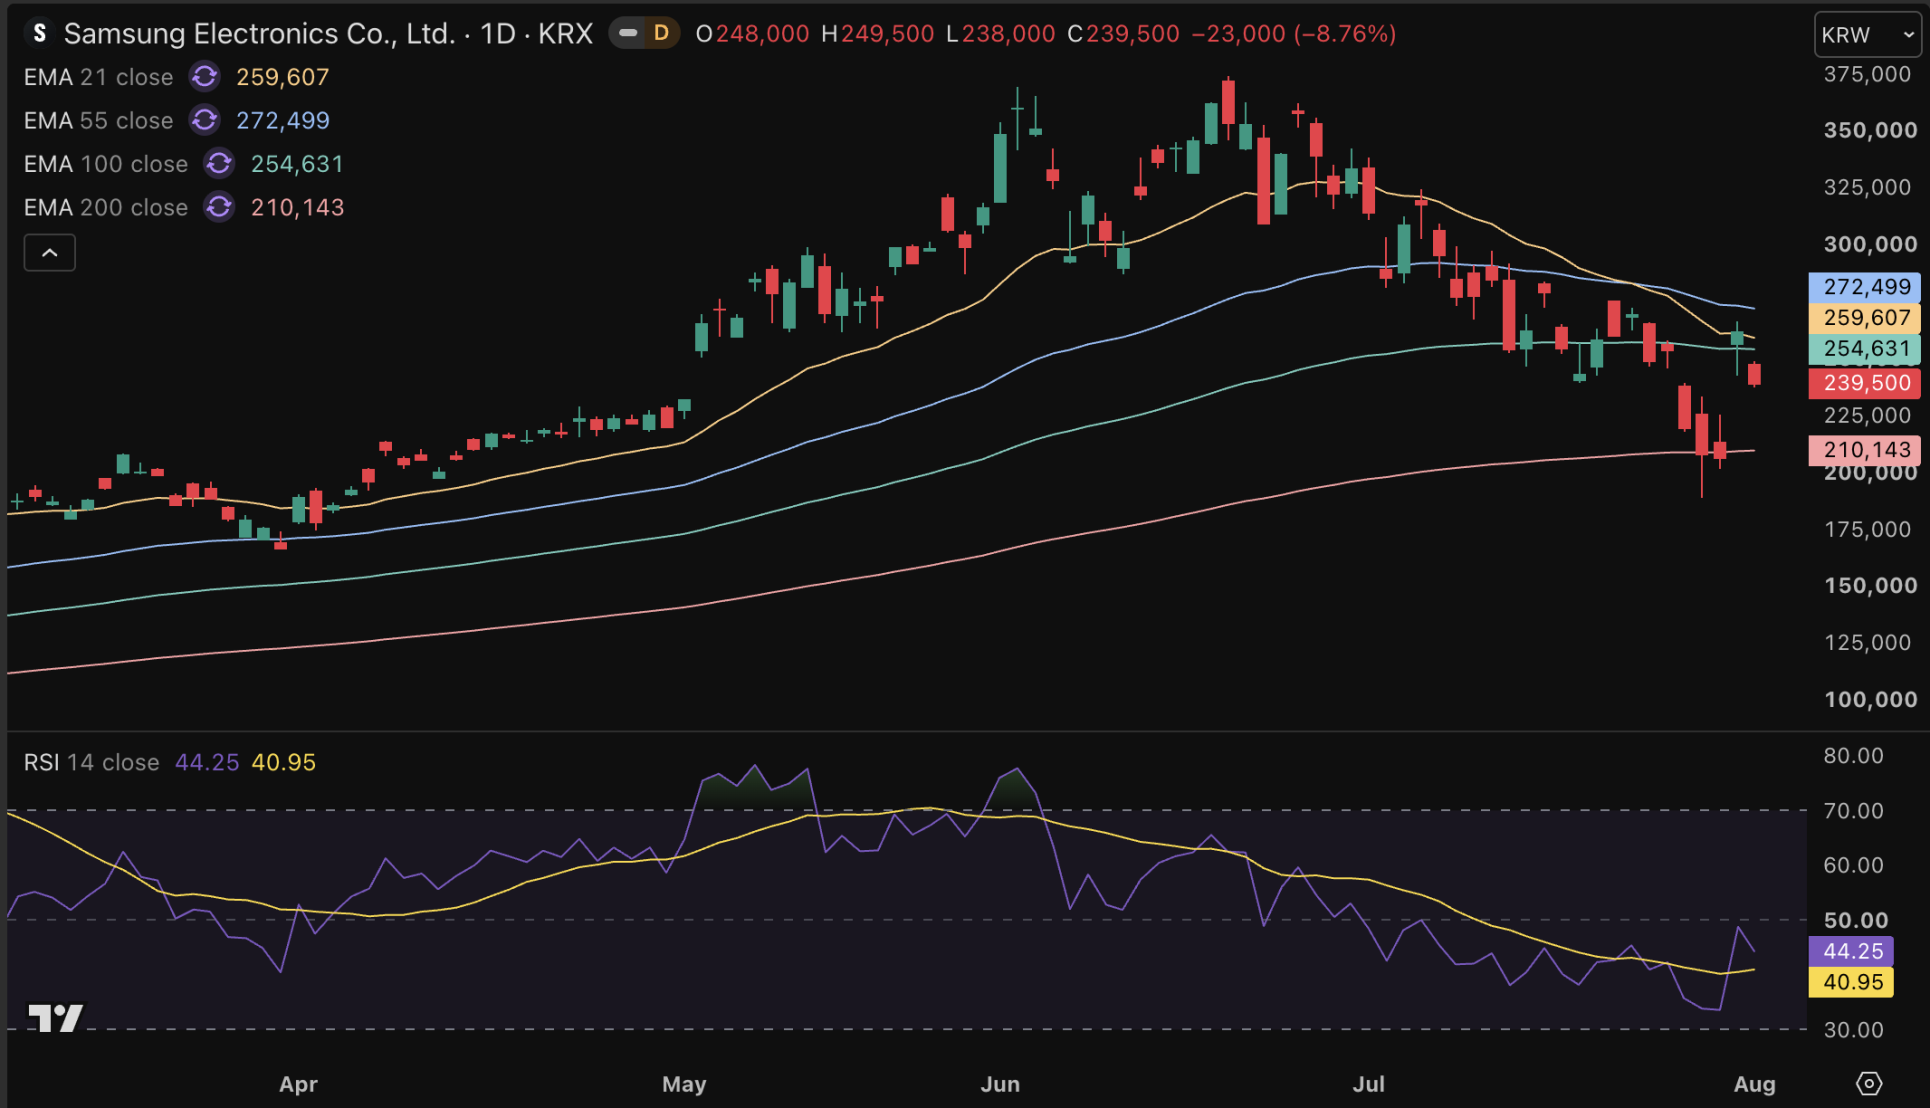Click the 175,000 price axis label
This screenshot has height=1108, width=1930.
point(1867,529)
